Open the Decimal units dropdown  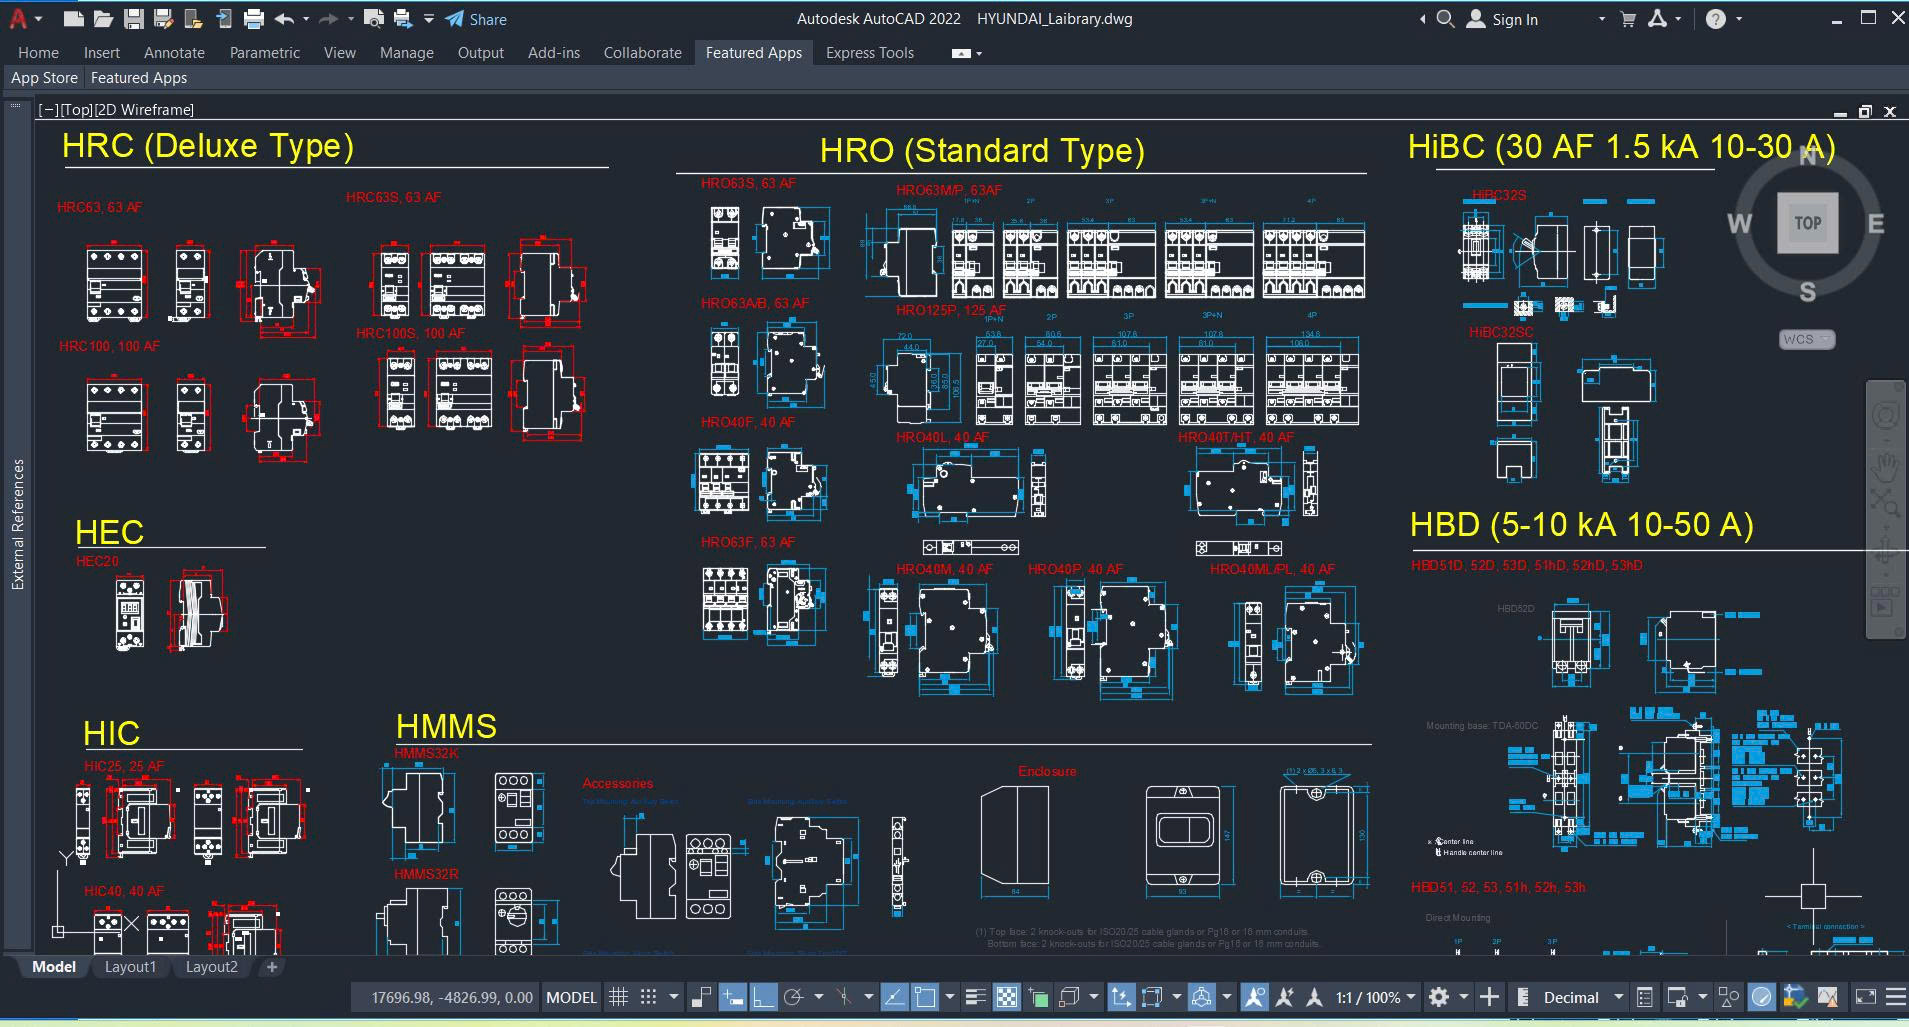click(x=1582, y=997)
